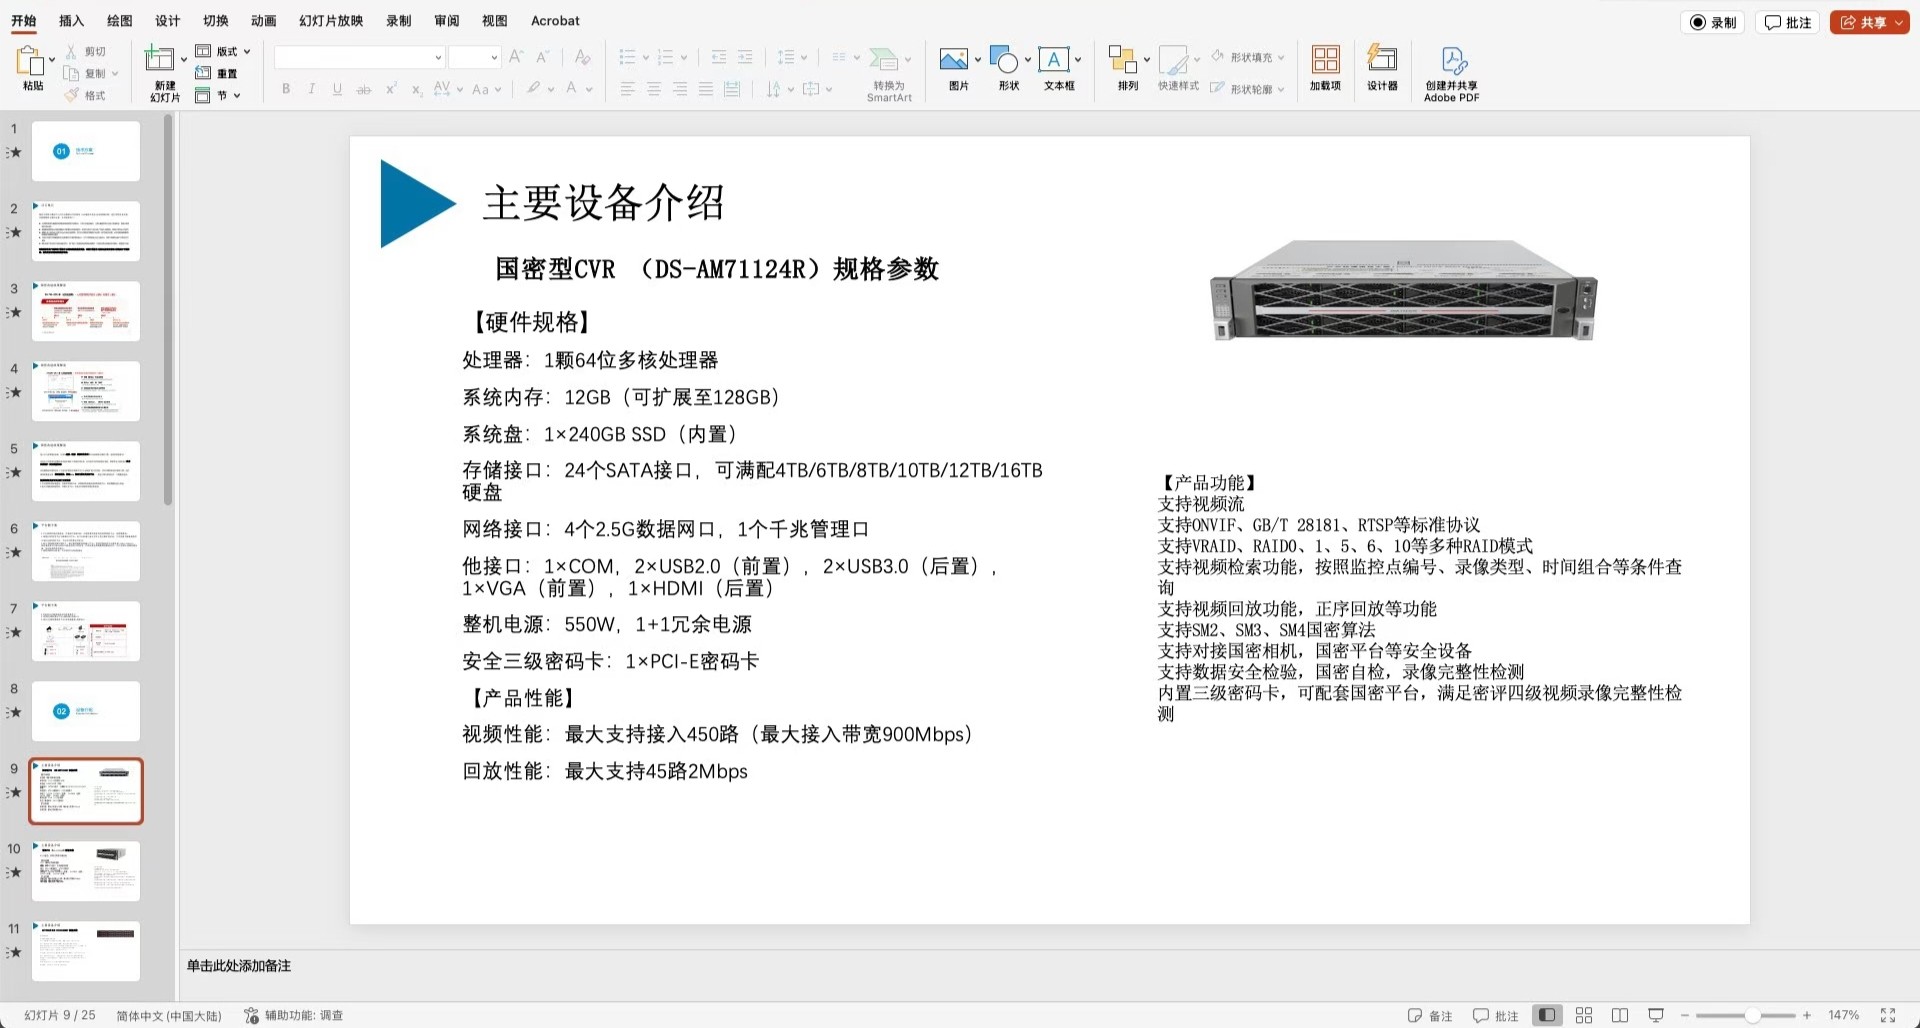Expand the Shape Outline (形状轮廓) dropdown
The width and height of the screenshot is (1920, 1028).
[1280, 89]
